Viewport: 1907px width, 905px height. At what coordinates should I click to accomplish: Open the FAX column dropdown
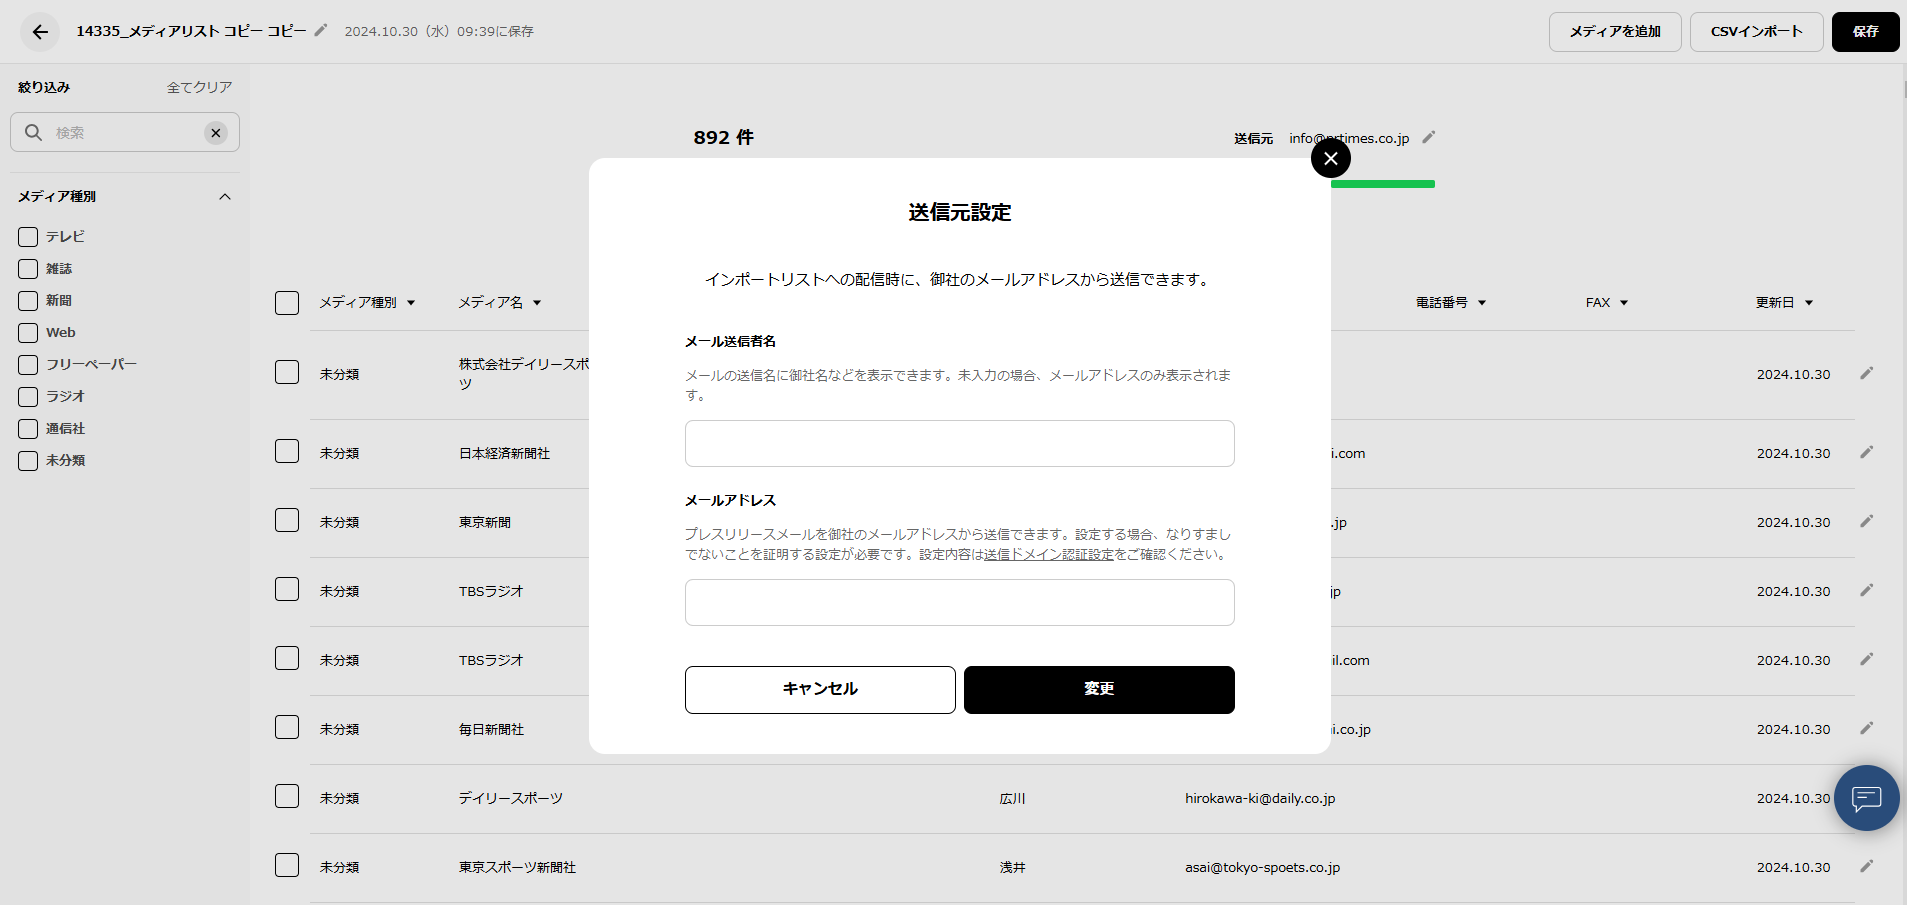coord(1624,303)
